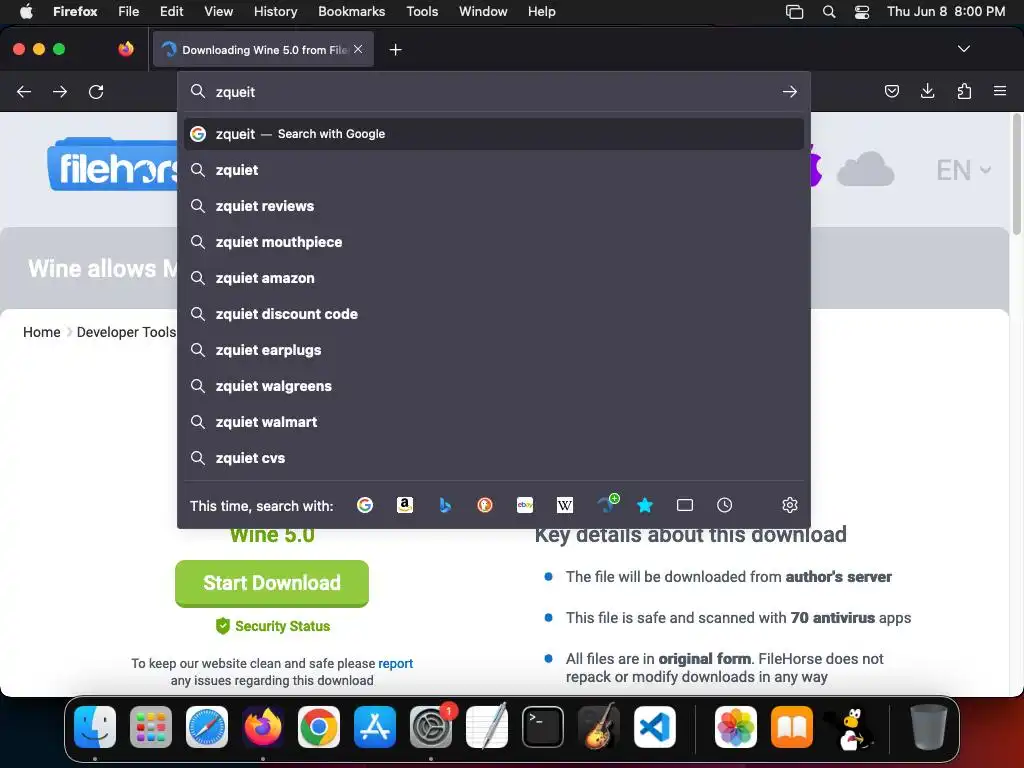1024x768 pixels.
Task: Search open tabs icon
Action: [685, 505]
